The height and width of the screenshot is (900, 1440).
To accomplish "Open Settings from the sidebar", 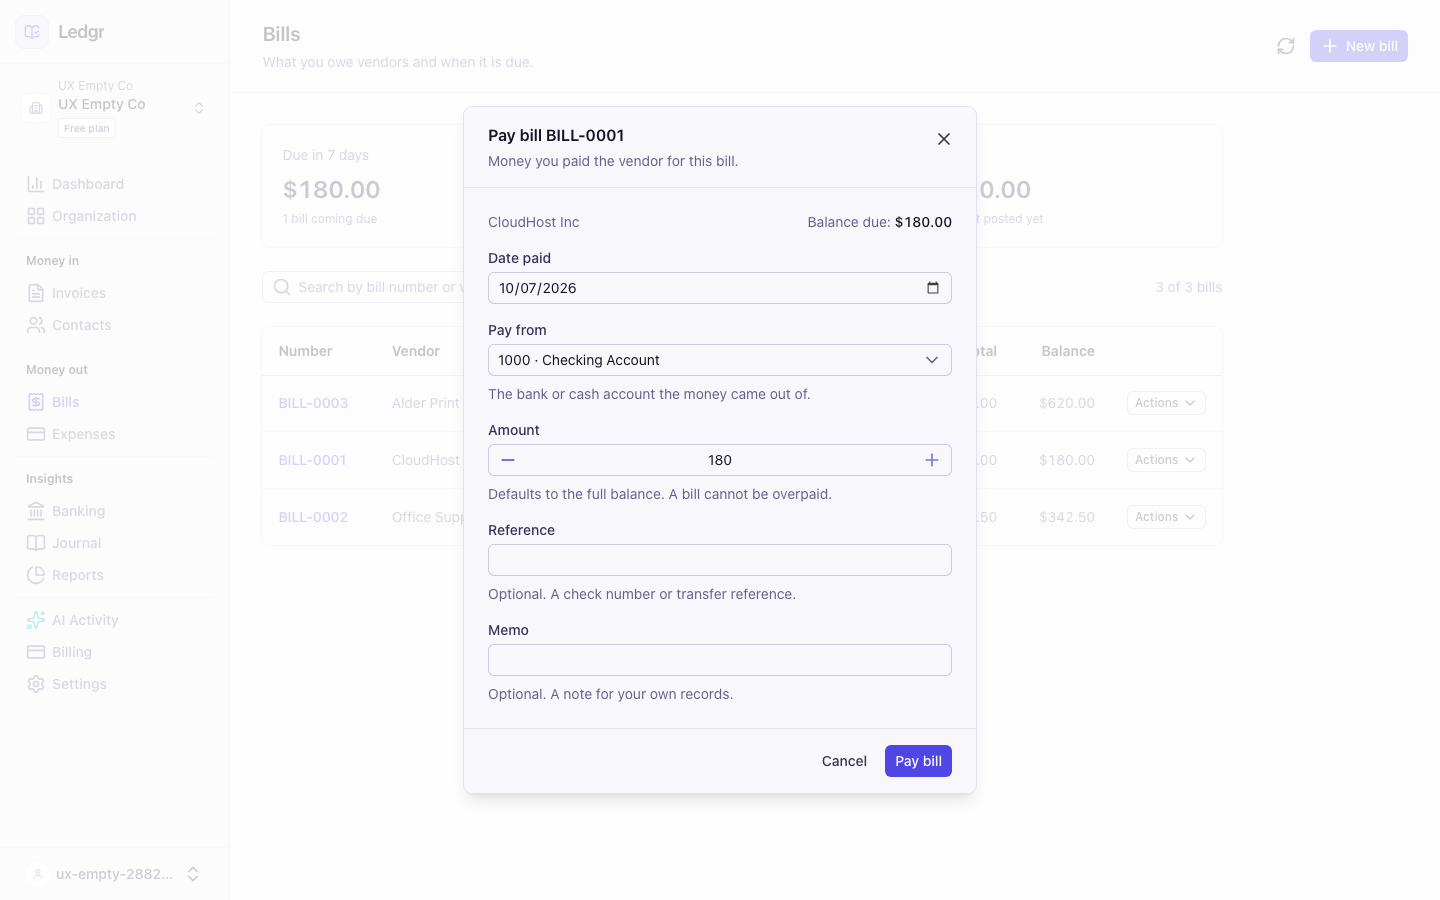I will point(116,684).
